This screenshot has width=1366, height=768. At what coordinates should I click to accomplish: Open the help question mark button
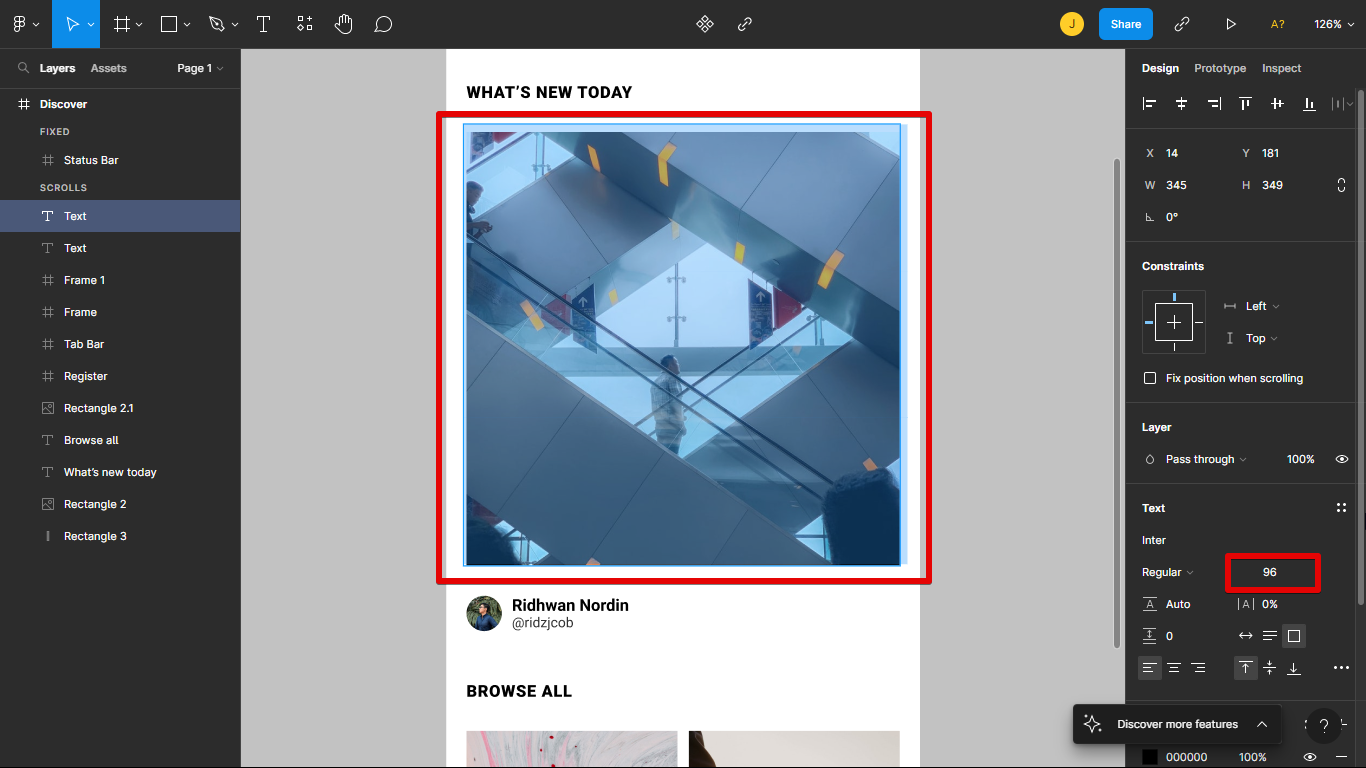[x=1324, y=726]
